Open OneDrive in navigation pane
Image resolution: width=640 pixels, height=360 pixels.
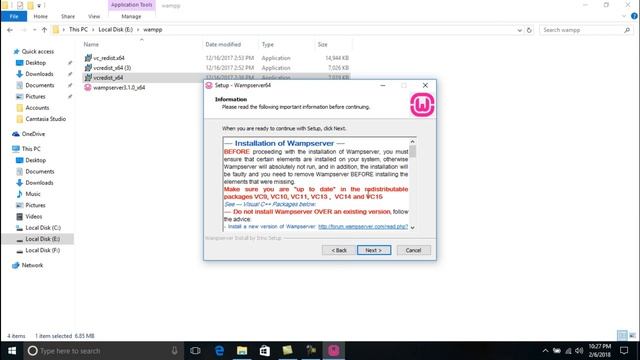pos(33,134)
